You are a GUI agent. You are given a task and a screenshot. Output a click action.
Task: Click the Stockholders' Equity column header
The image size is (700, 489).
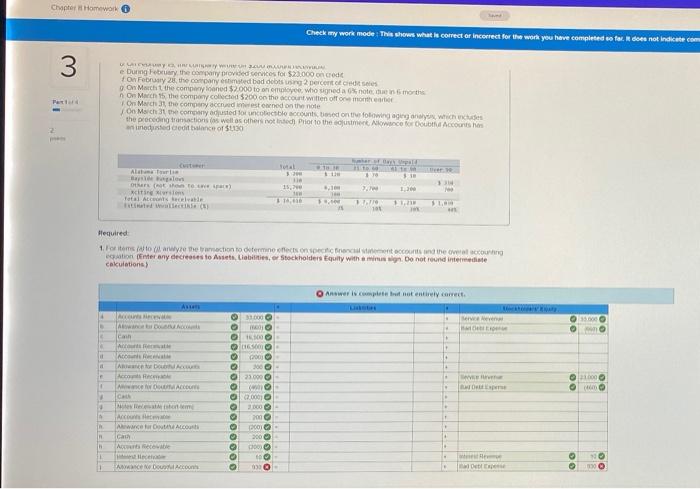click(529, 309)
